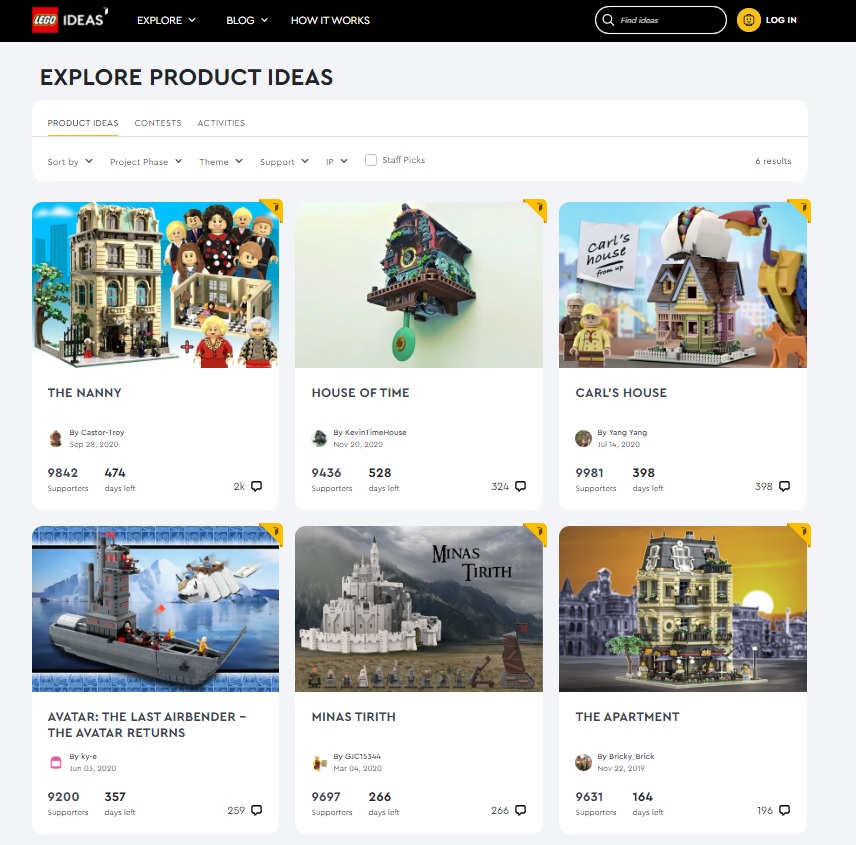Expand the Sort by dropdown
Screen dimensions: 856x845
click(x=70, y=162)
